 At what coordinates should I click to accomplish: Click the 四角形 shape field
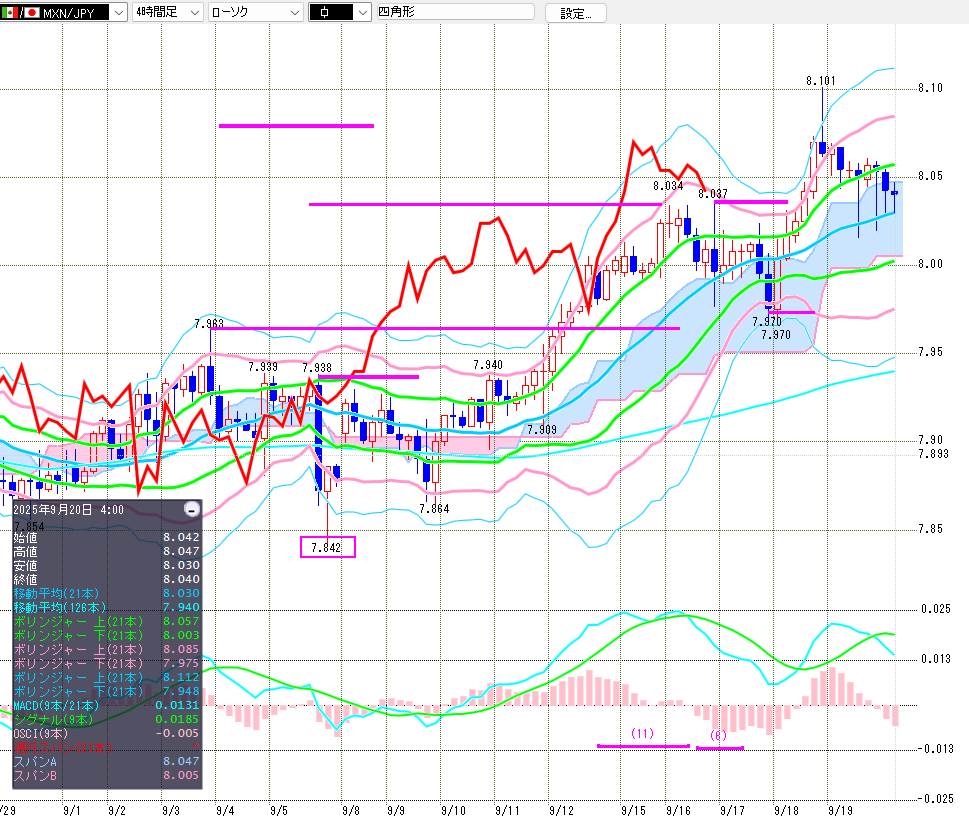coord(457,13)
